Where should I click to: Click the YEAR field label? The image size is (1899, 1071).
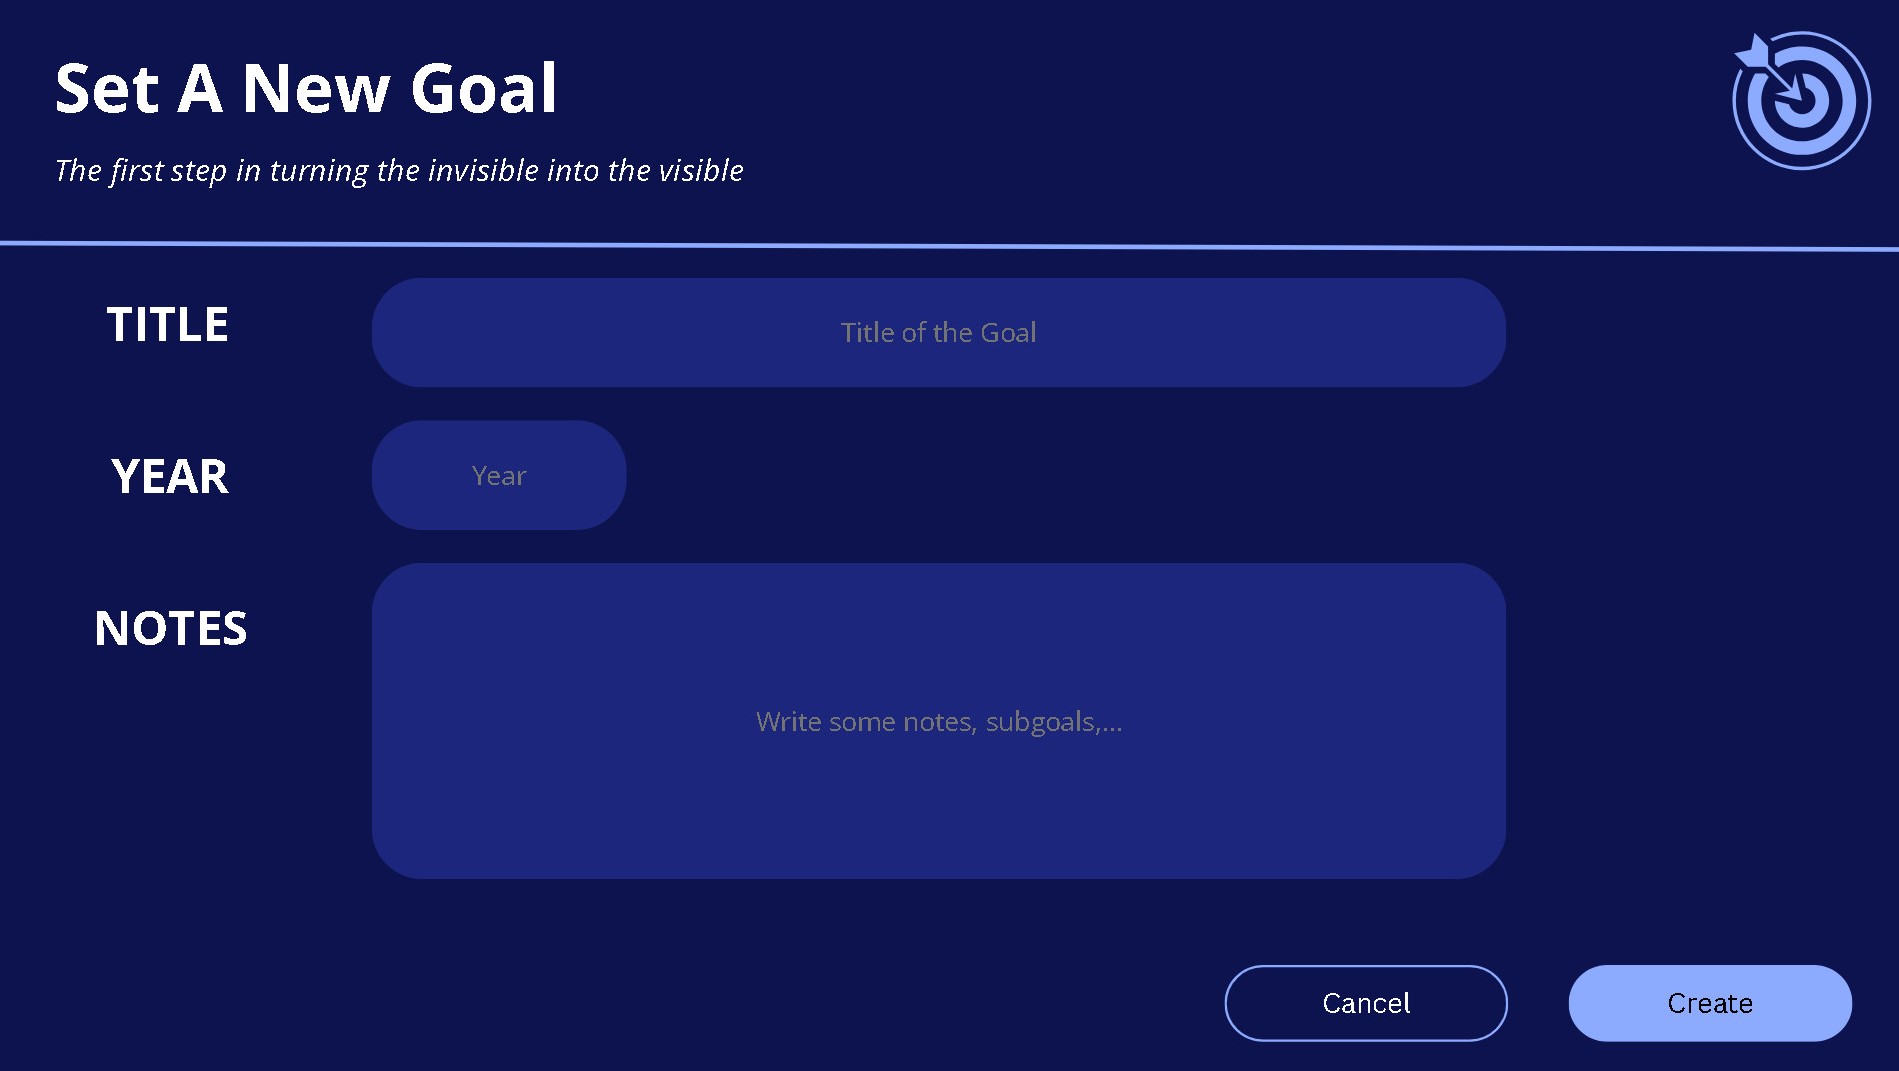pos(170,476)
